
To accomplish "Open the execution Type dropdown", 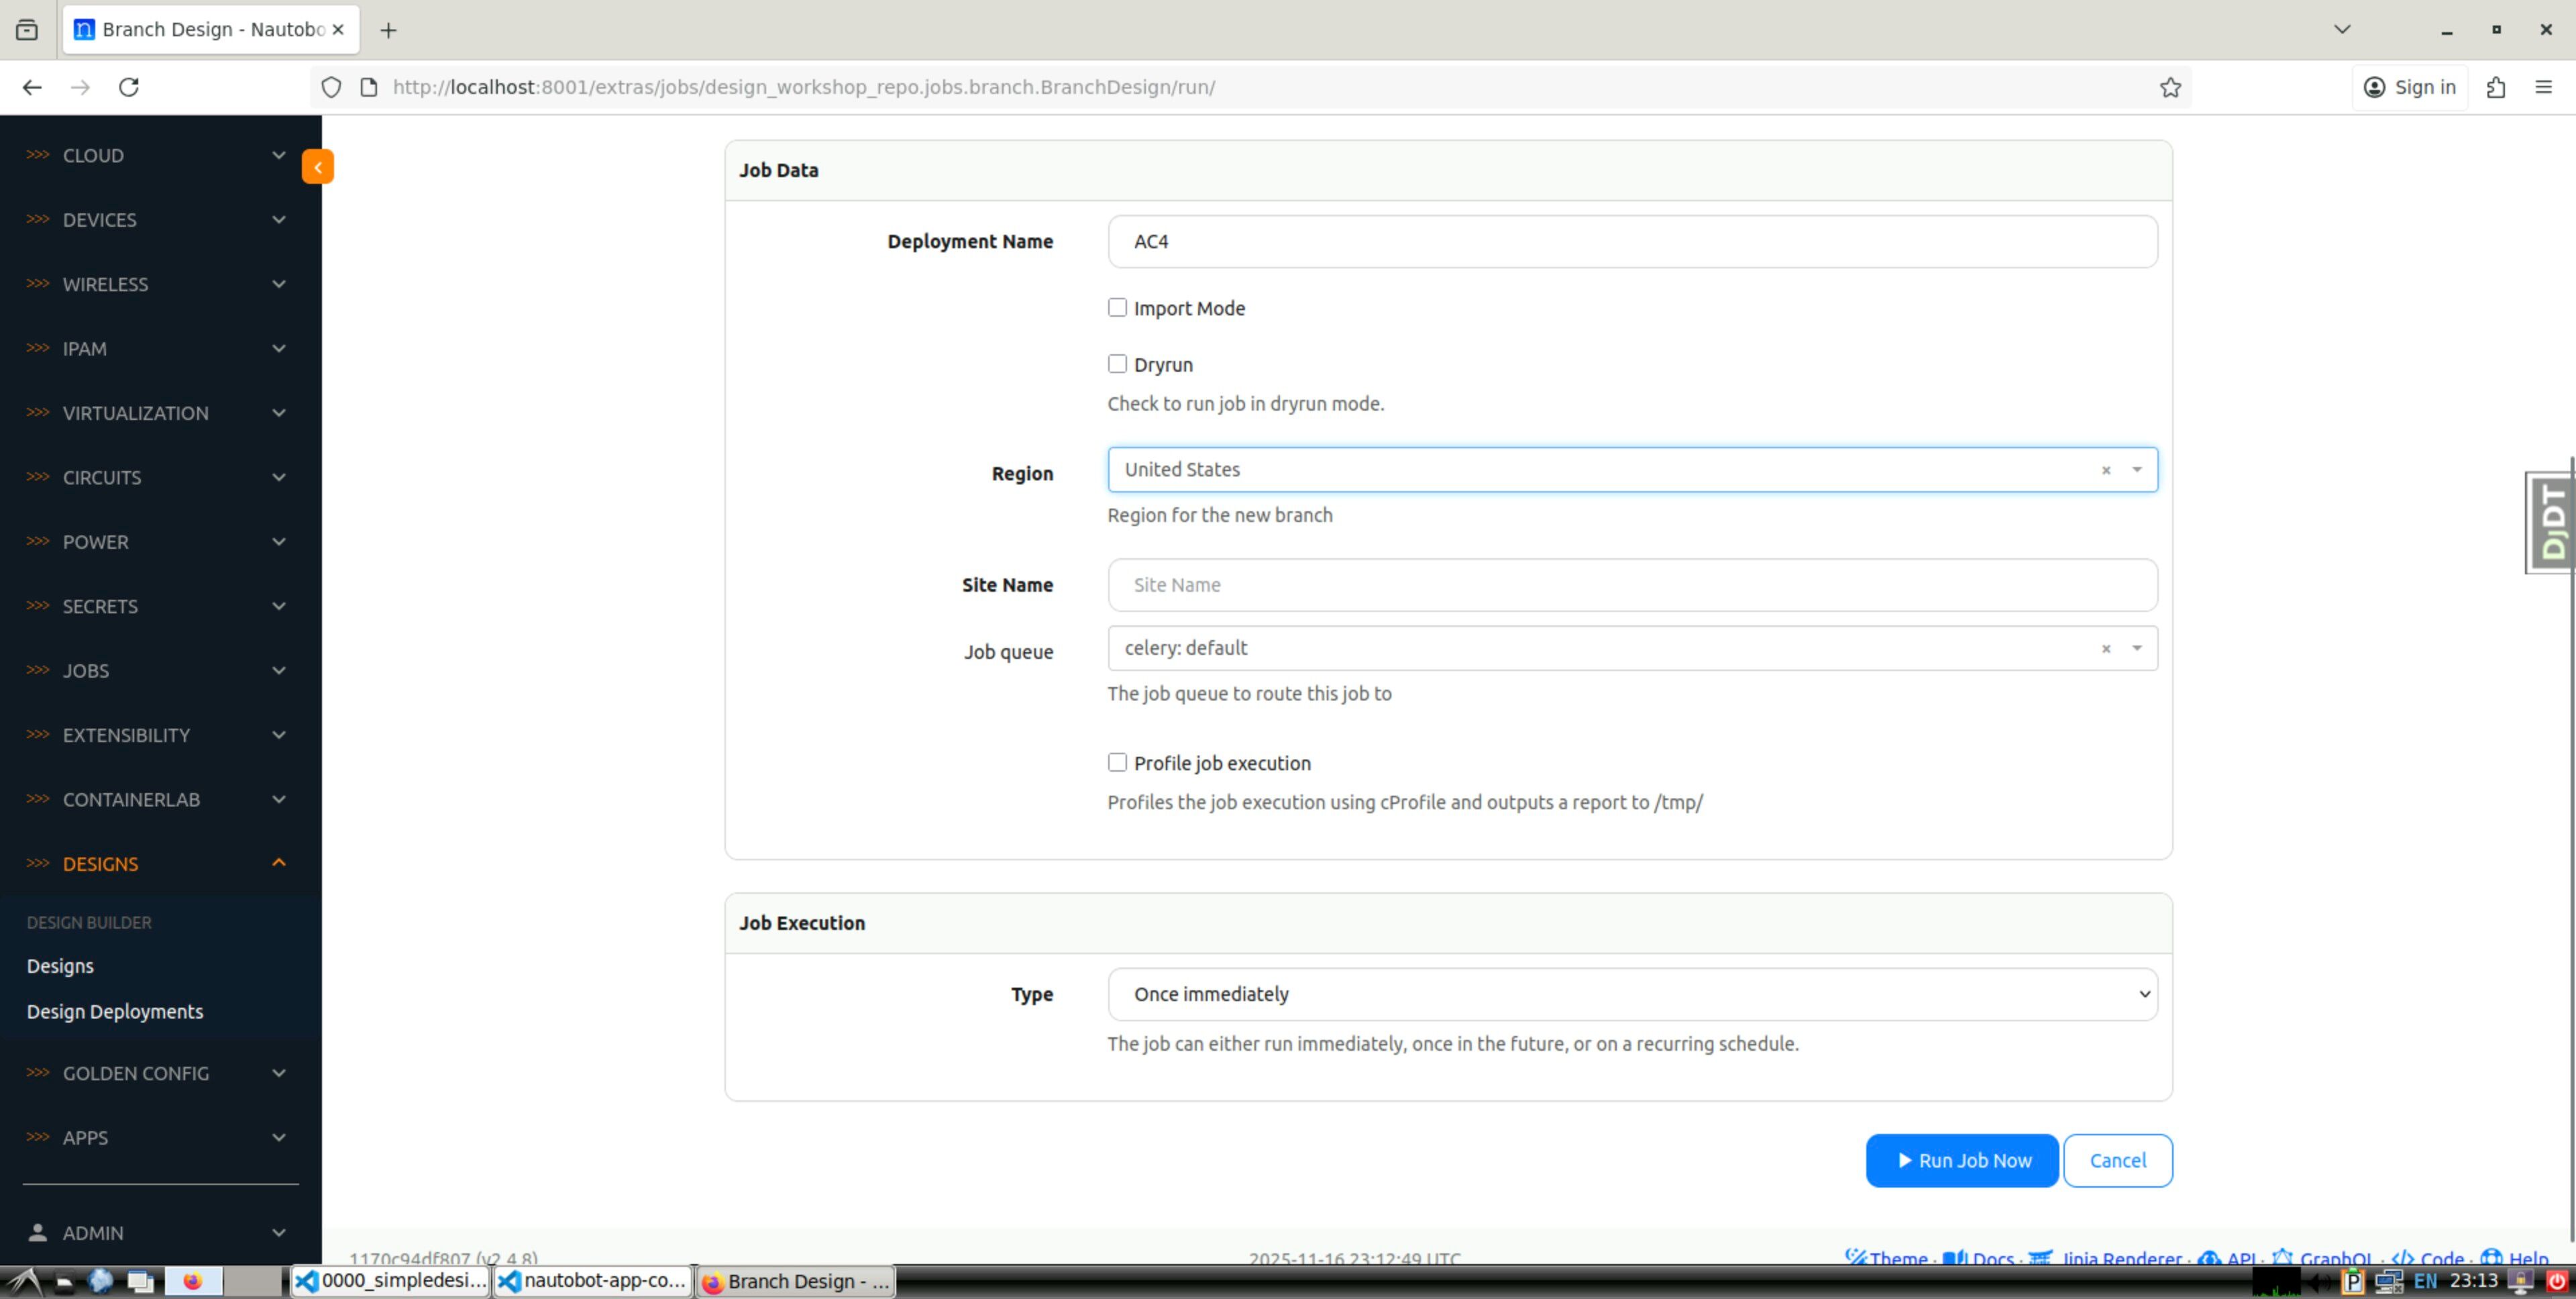I will click(1632, 994).
